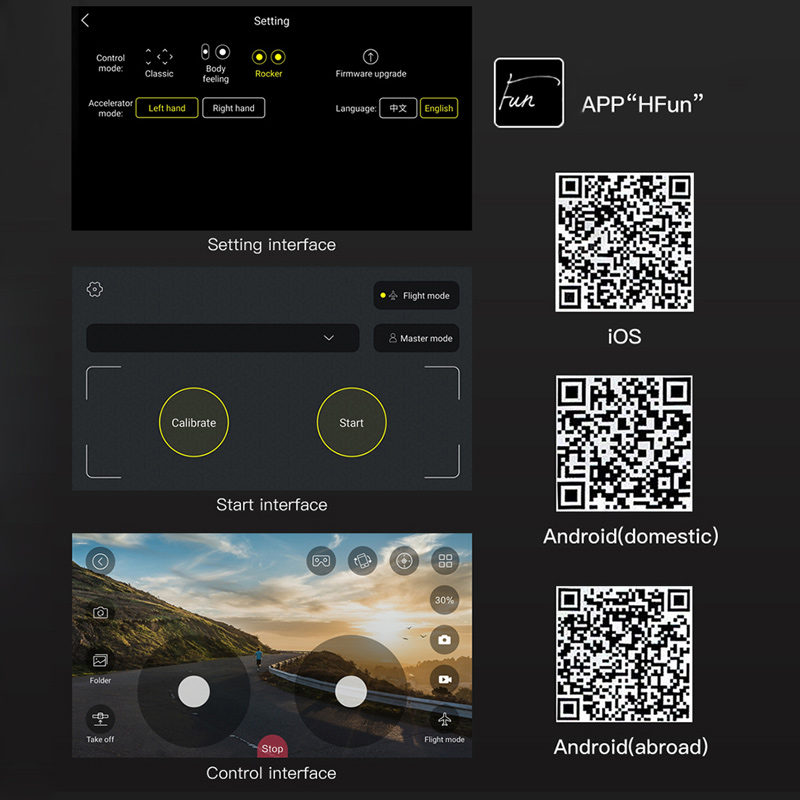The width and height of the screenshot is (800, 800).
Task: Tap Flight mode airplane icon in Control interface
Action: click(x=444, y=719)
